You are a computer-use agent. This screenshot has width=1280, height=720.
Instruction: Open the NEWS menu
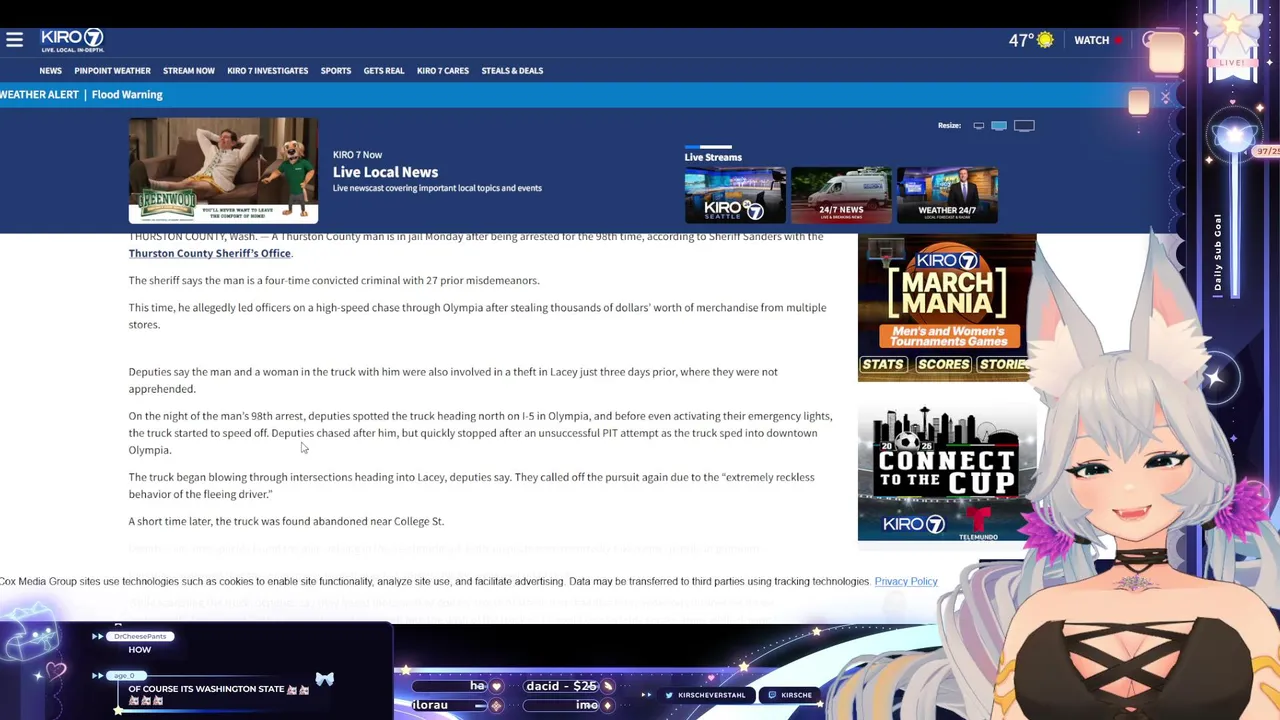(50, 71)
